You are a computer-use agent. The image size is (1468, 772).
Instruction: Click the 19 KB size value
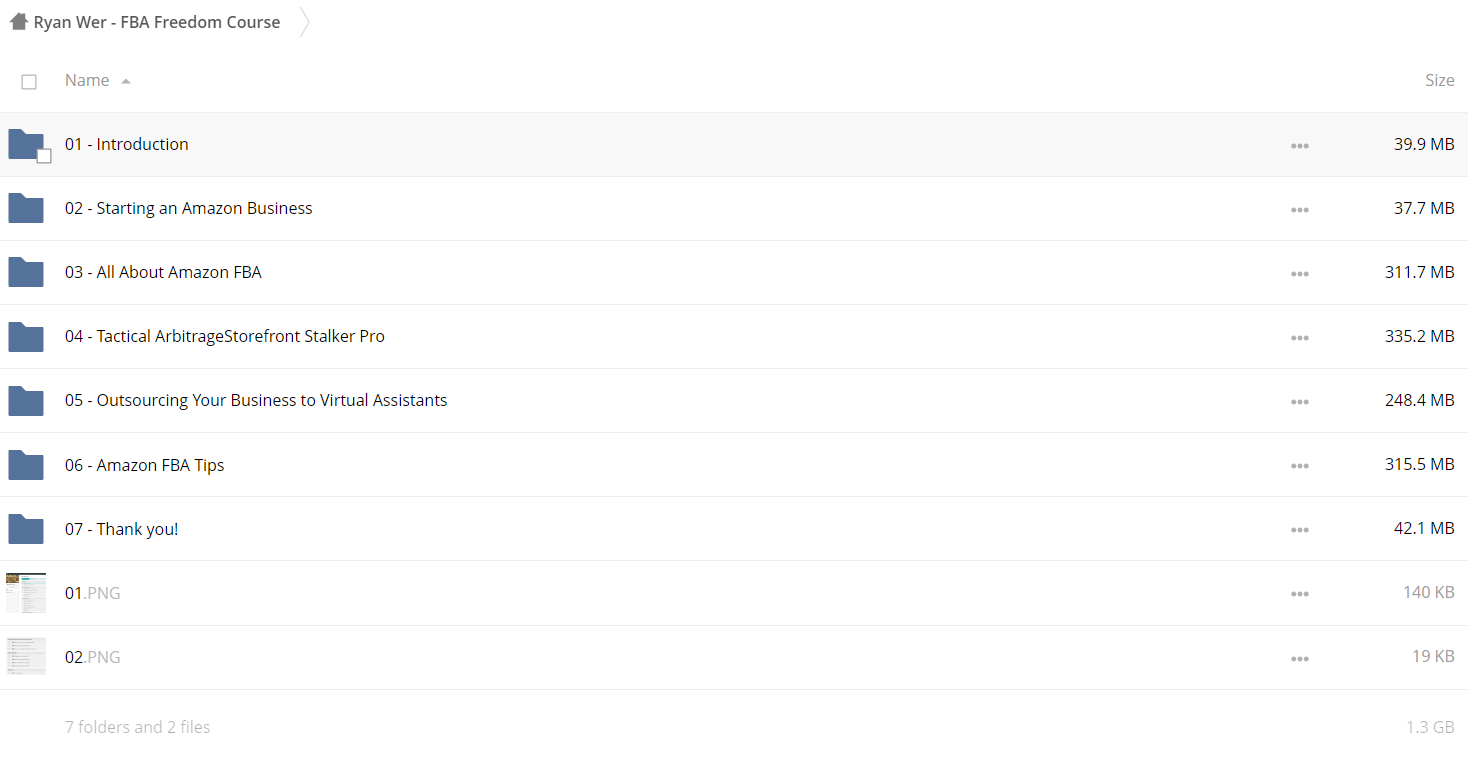pyautogui.click(x=1433, y=656)
